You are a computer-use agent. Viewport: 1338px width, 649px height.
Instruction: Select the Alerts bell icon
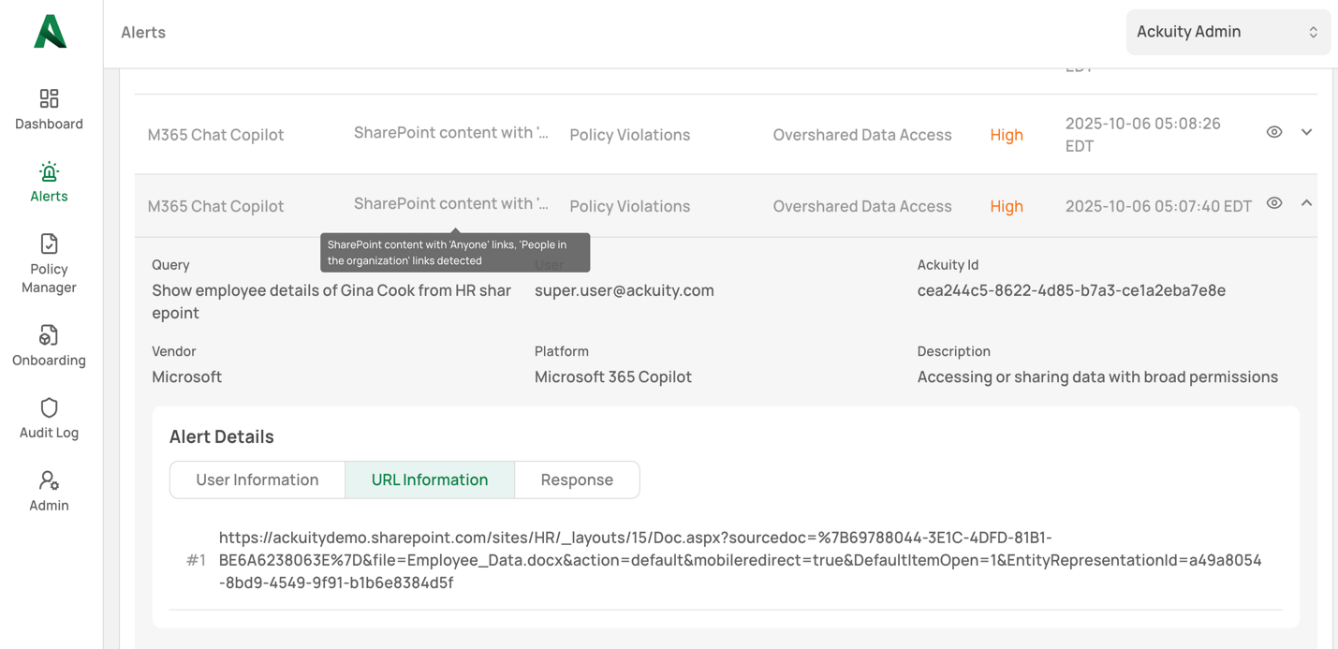click(49, 171)
